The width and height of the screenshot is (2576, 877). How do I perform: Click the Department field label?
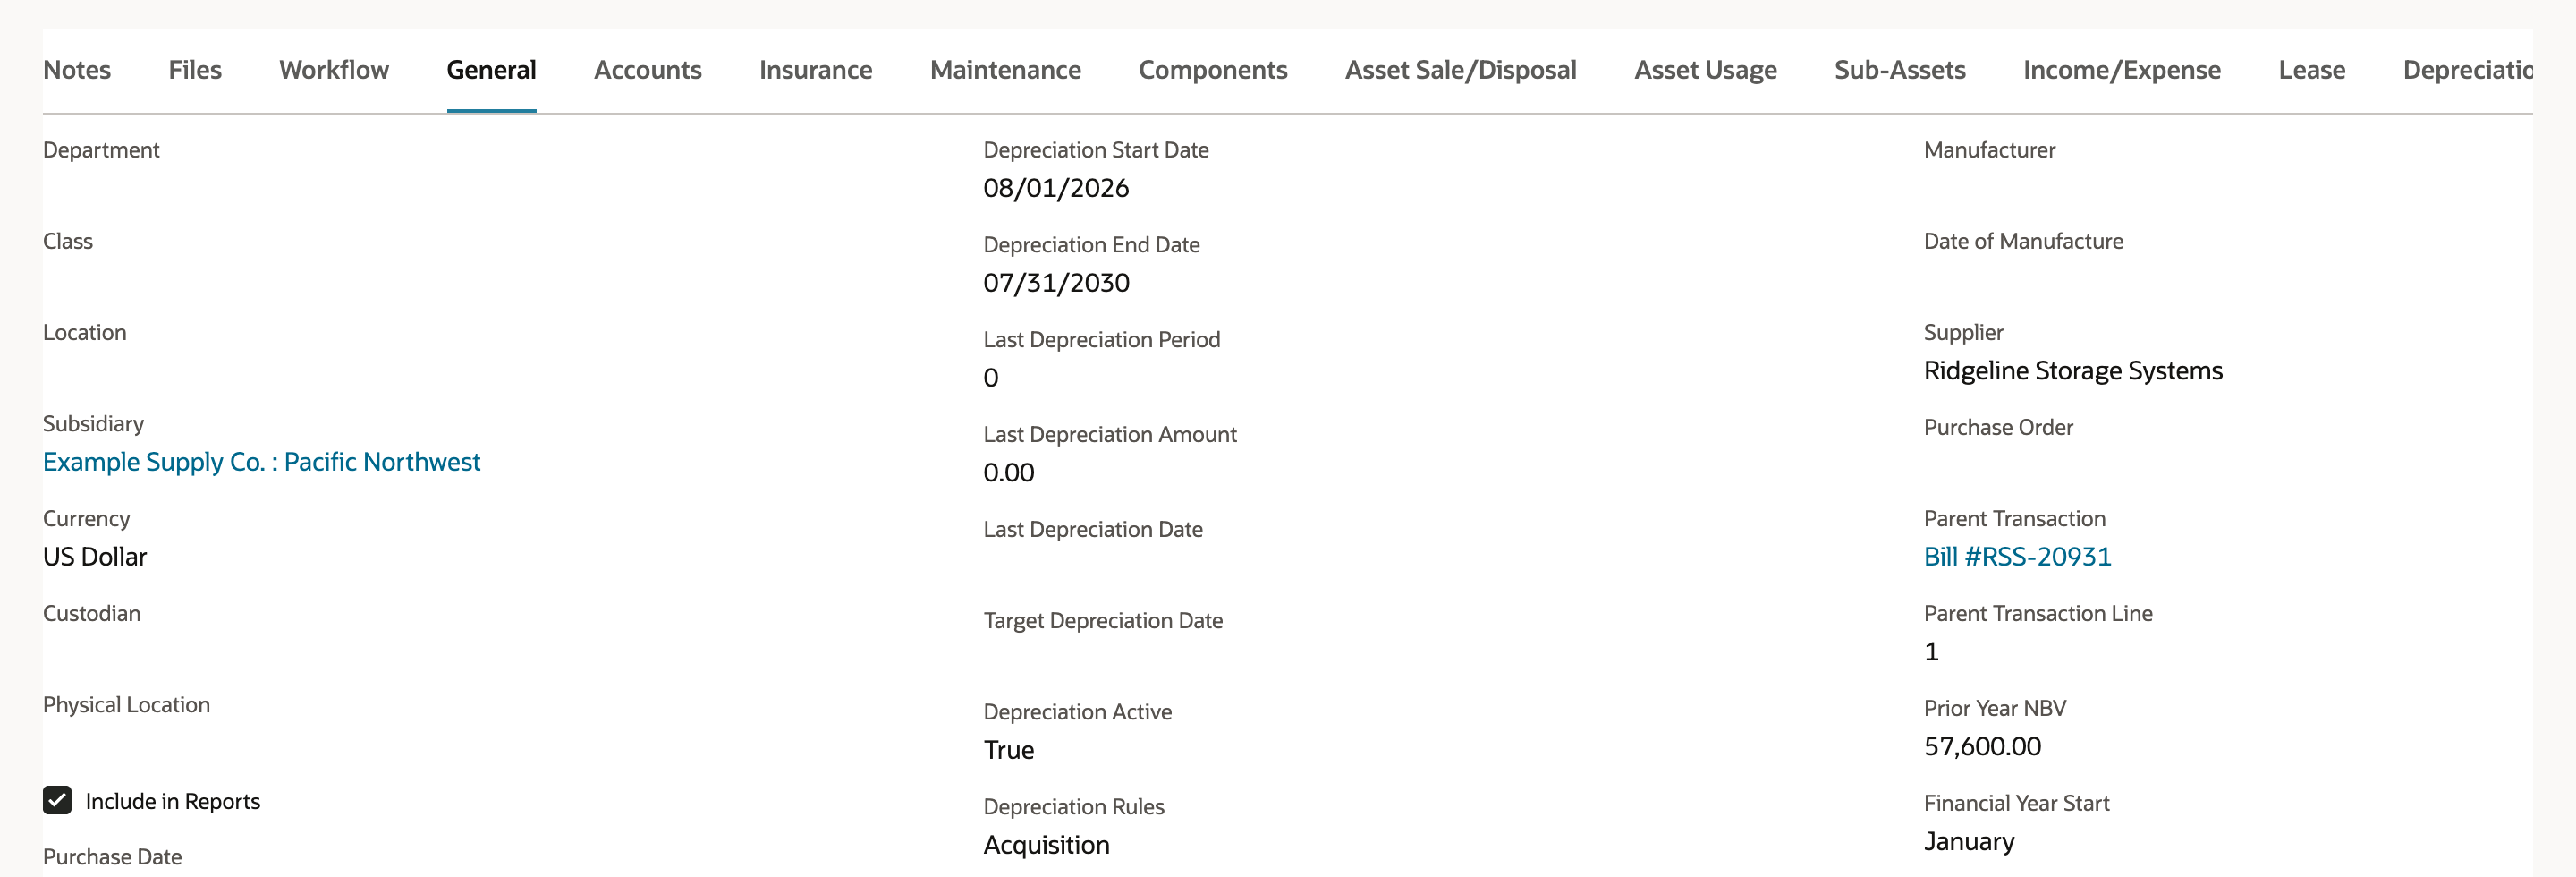pos(101,150)
